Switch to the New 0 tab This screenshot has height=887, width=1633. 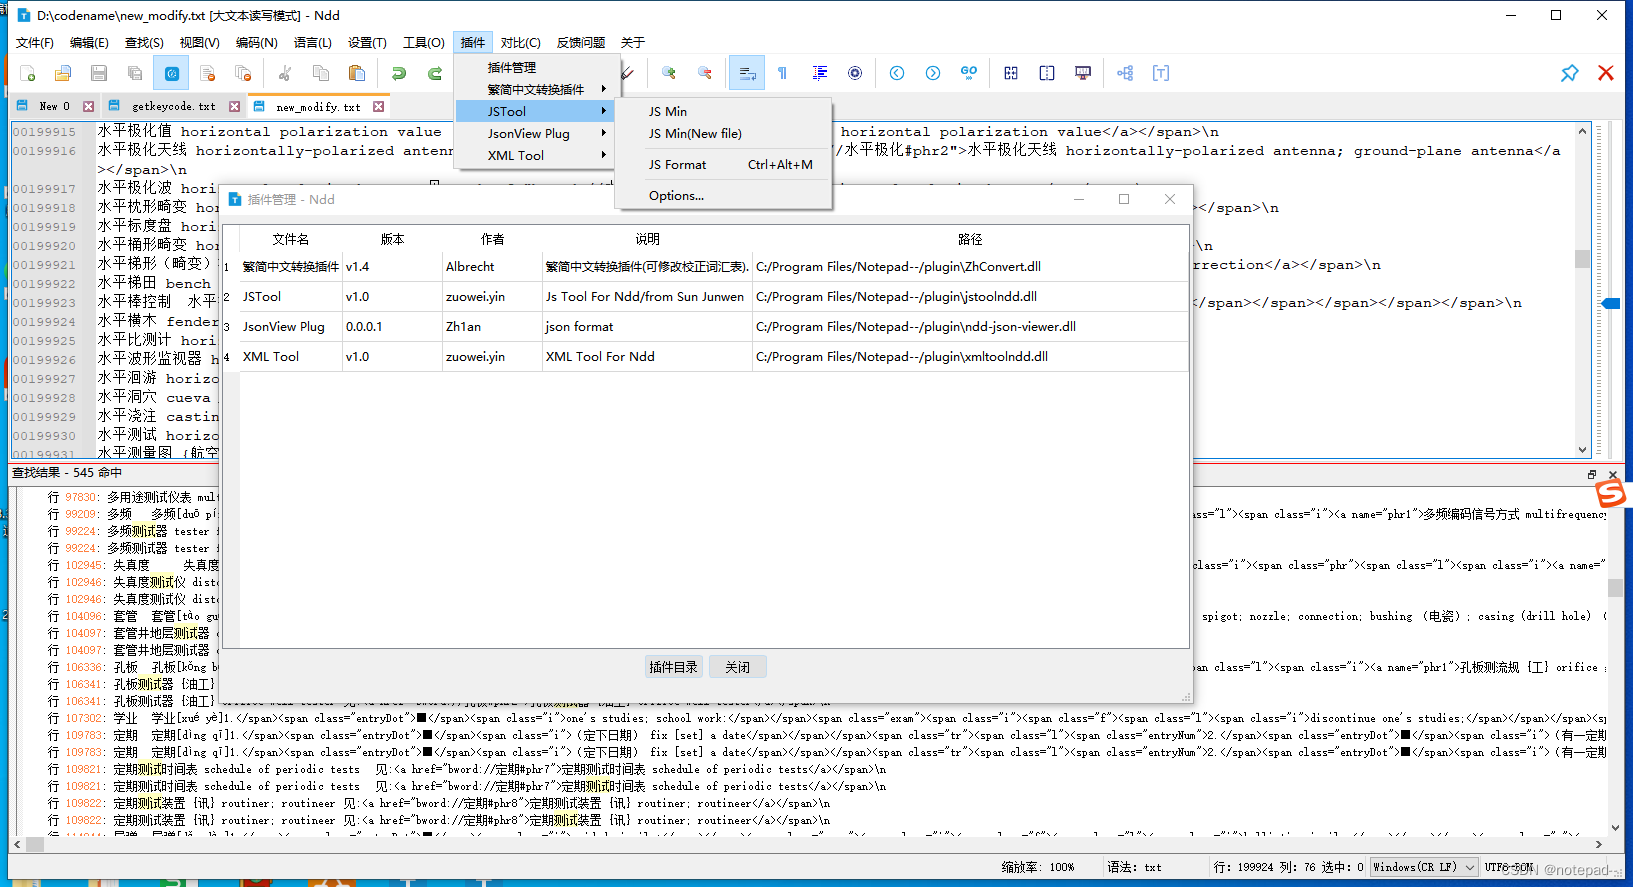point(54,106)
